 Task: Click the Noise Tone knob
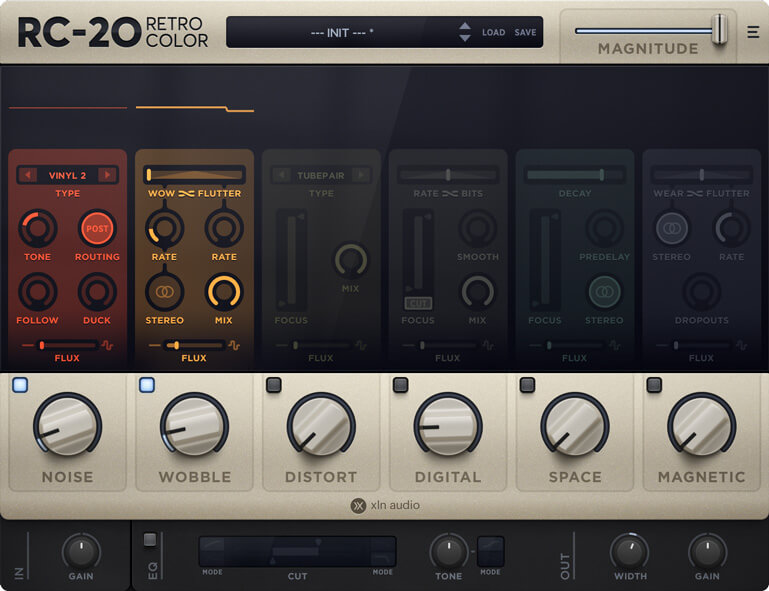point(38,228)
